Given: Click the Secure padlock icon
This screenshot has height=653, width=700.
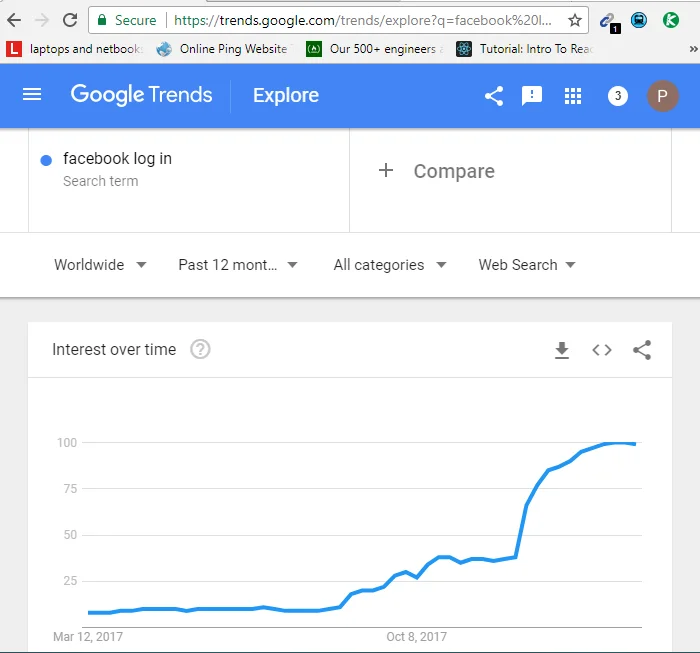Looking at the screenshot, I should 102,20.
